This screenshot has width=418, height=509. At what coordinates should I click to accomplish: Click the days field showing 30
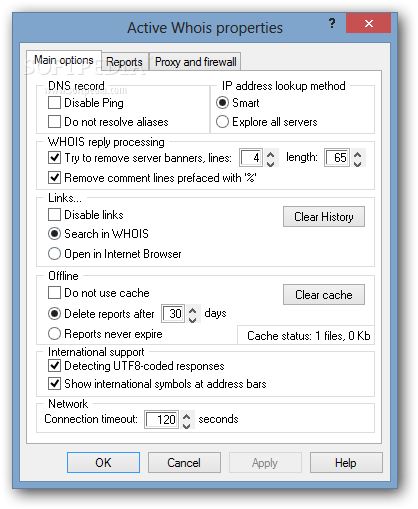[x=173, y=314]
